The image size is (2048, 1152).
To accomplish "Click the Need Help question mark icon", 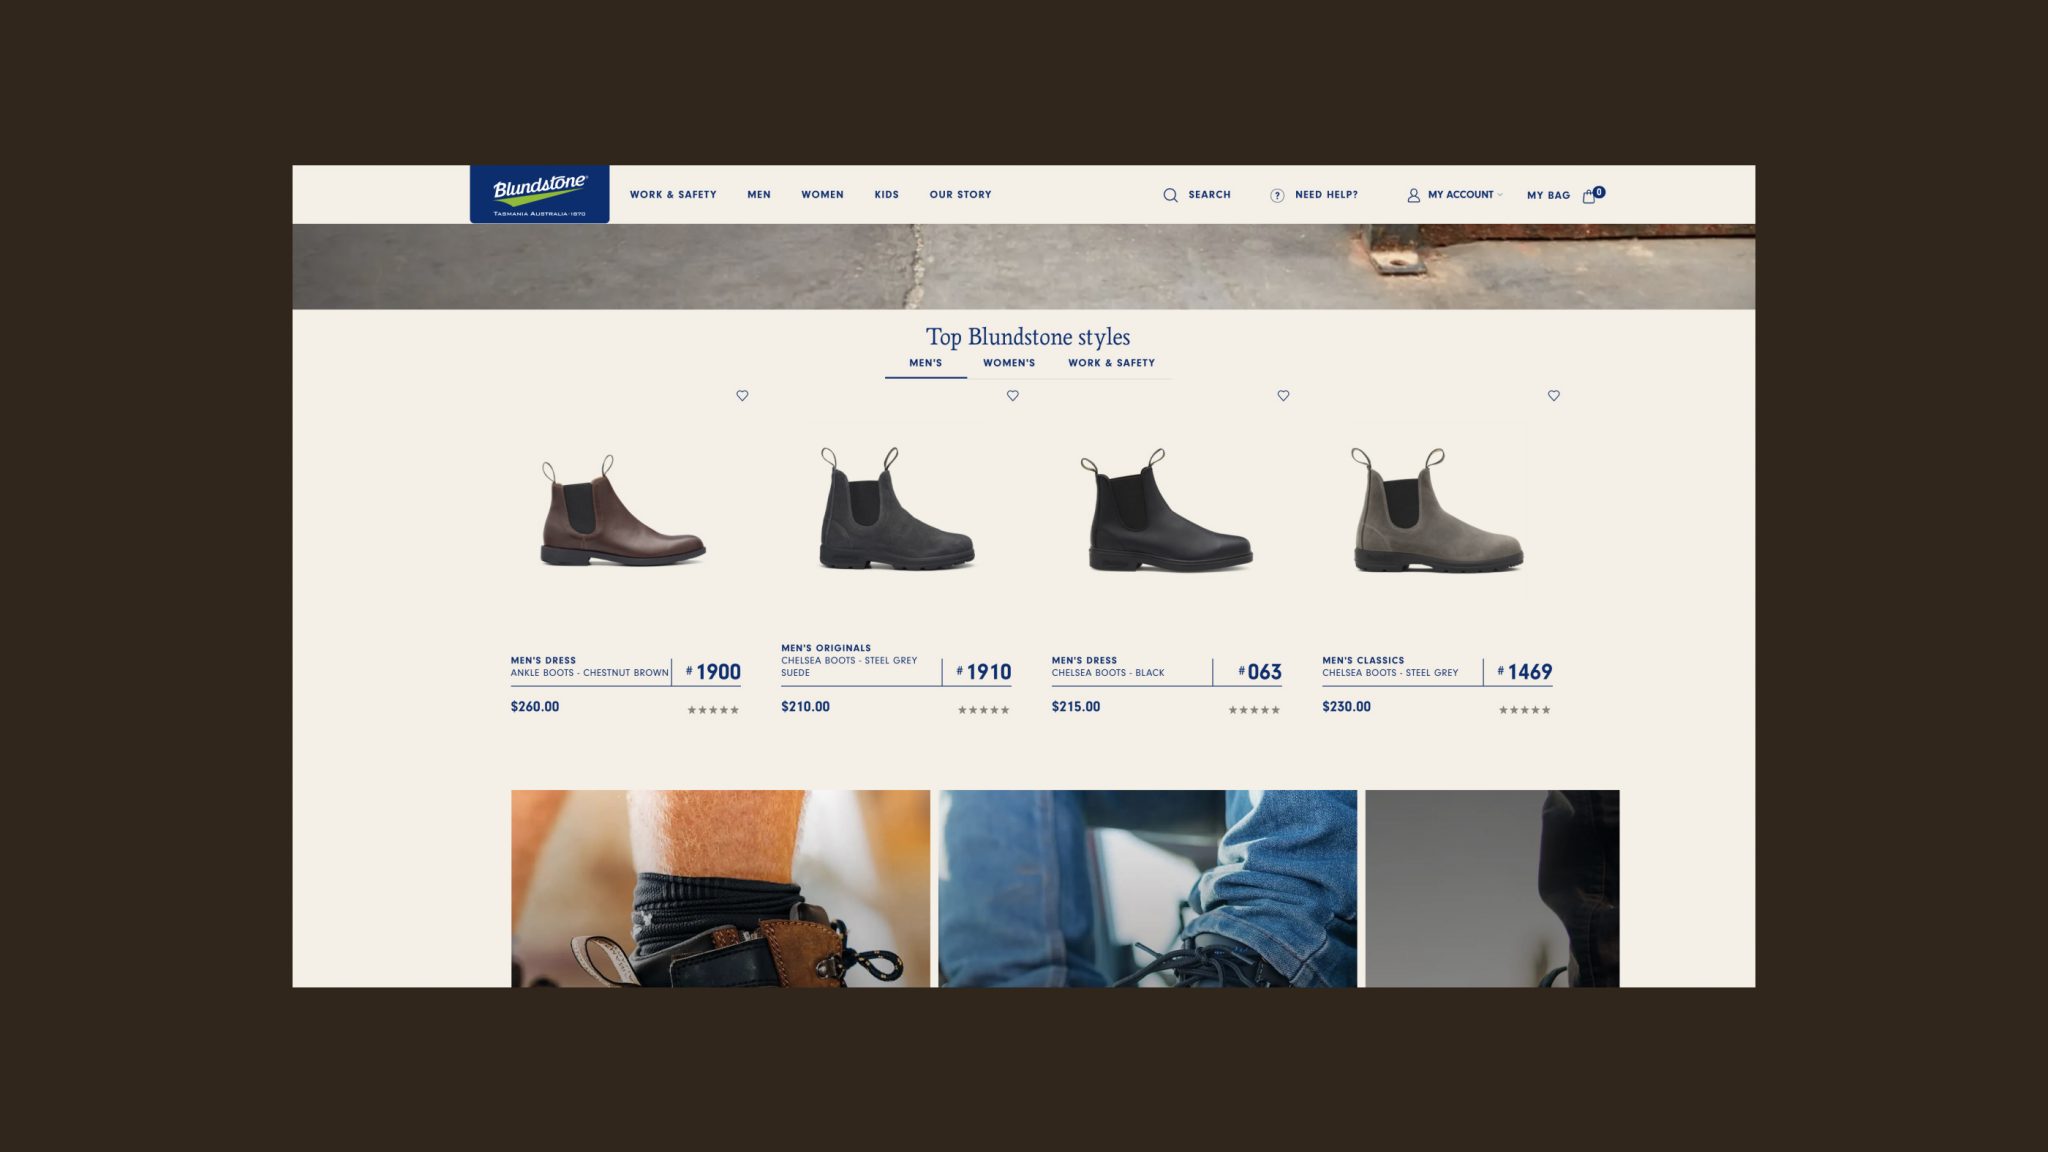I will pos(1277,195).
